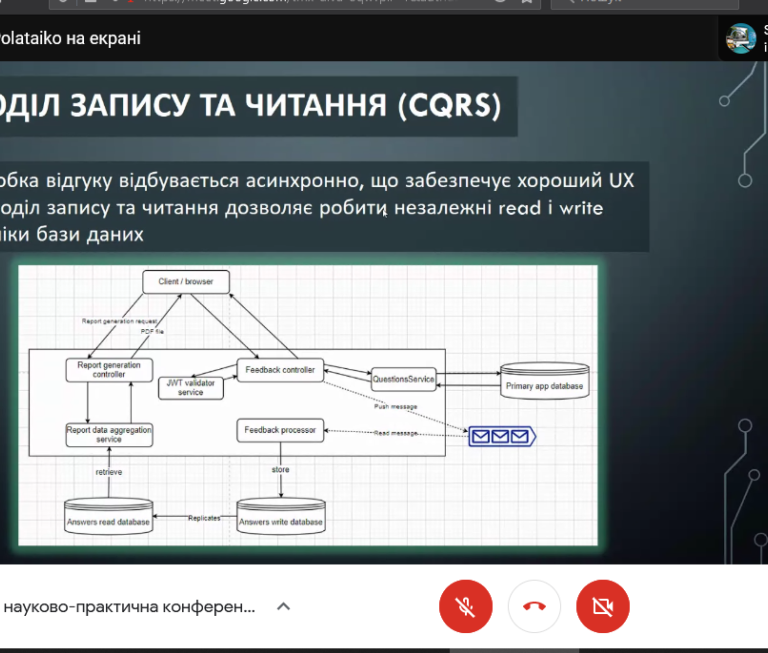Click the participant avatar thumbnail
This screenshot has width=768, height=653.
point(741,38)
